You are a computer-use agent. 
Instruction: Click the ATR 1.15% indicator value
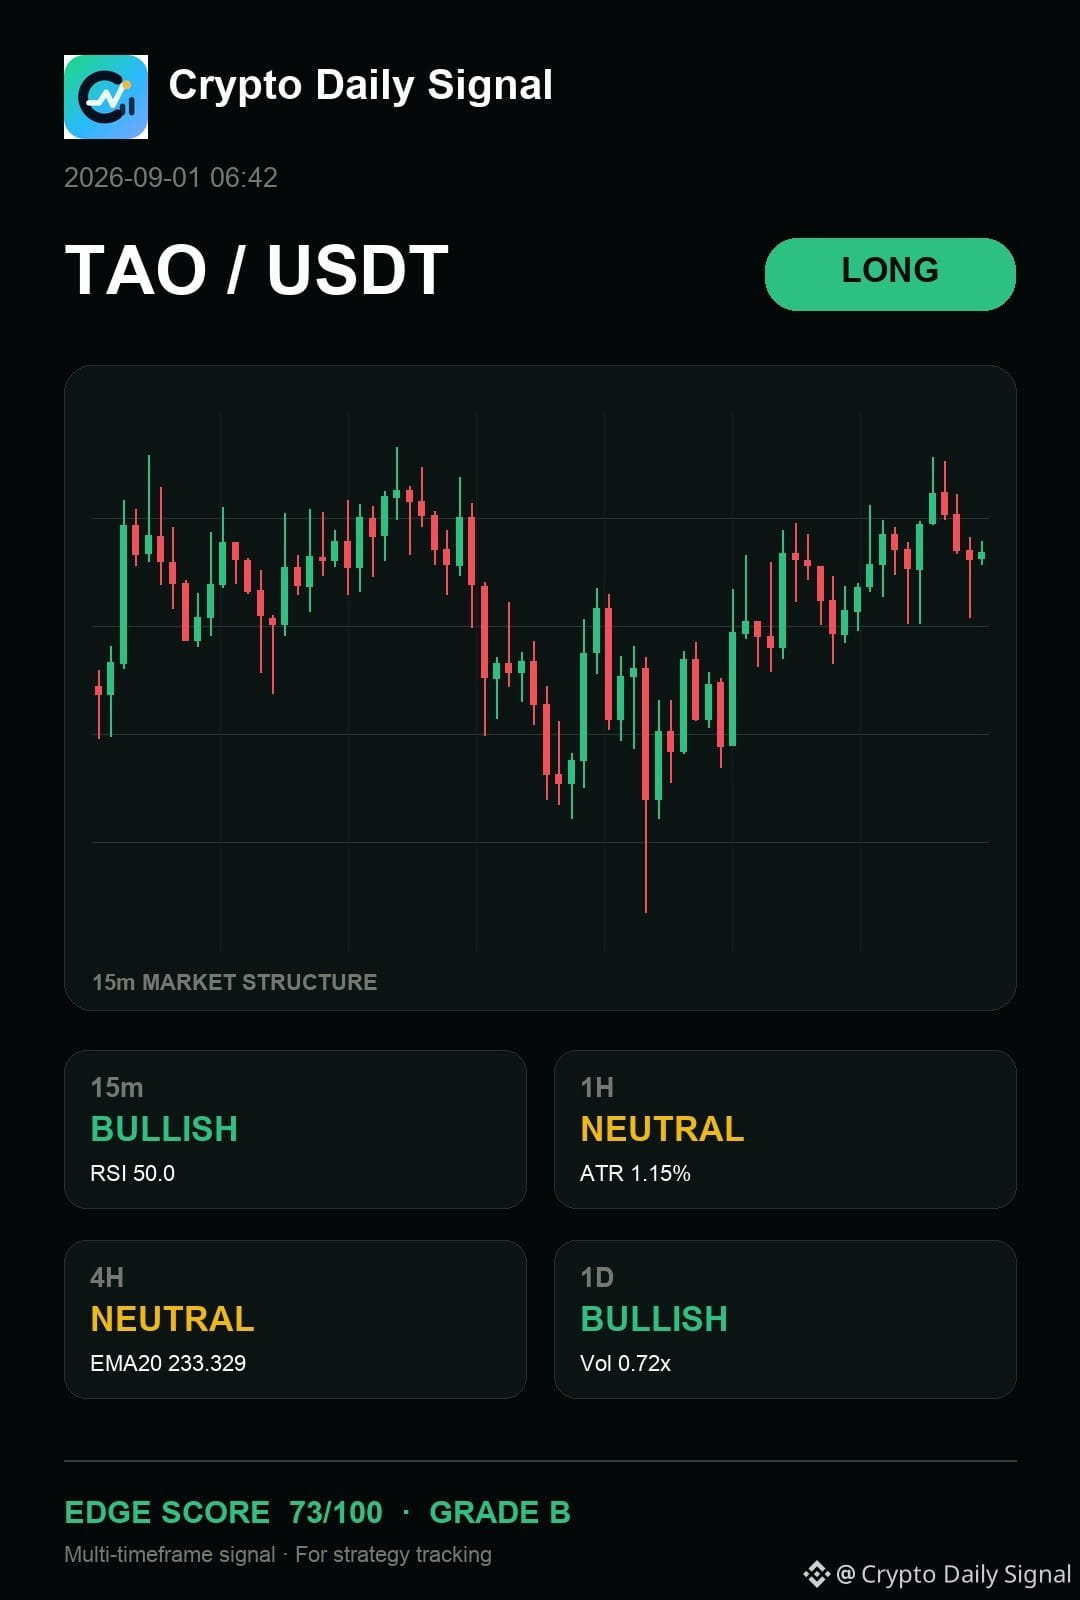coord(635,1173)
